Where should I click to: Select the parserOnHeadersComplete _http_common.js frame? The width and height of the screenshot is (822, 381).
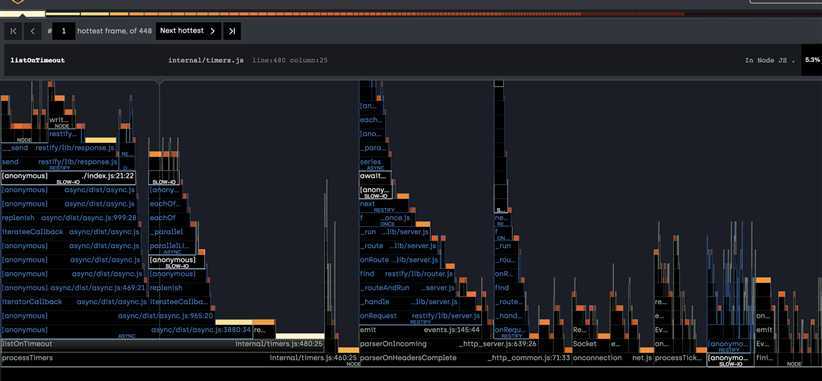coord(465,358)
